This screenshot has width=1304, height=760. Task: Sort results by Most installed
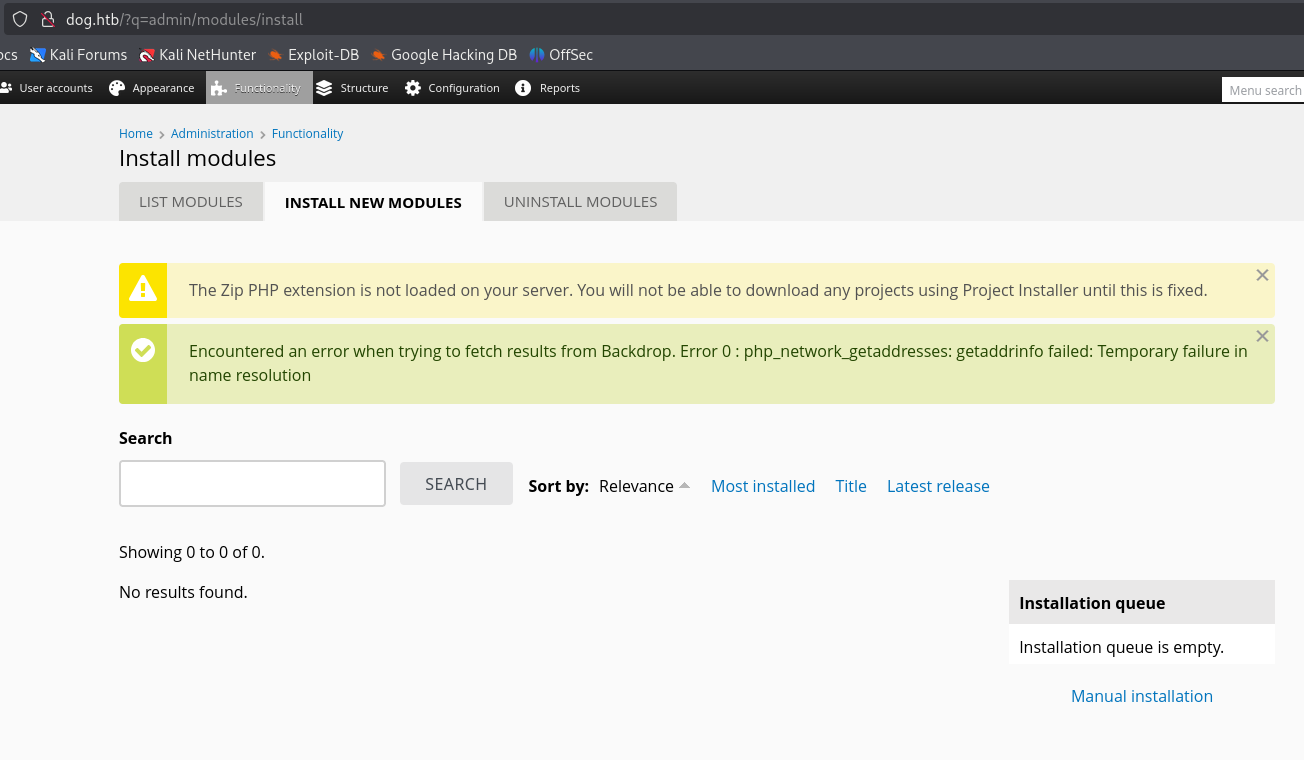tap(762, 486)
